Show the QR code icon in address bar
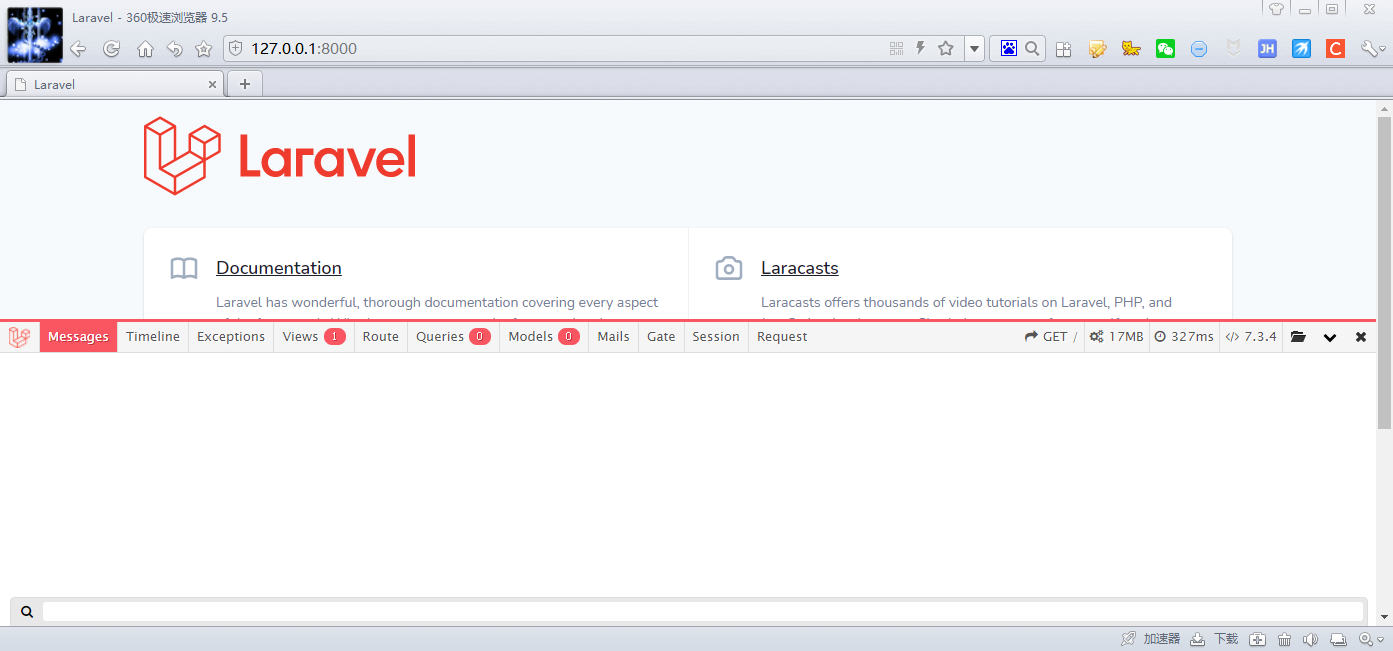The width and height of the screenshot is (1393, 651). 896,48
